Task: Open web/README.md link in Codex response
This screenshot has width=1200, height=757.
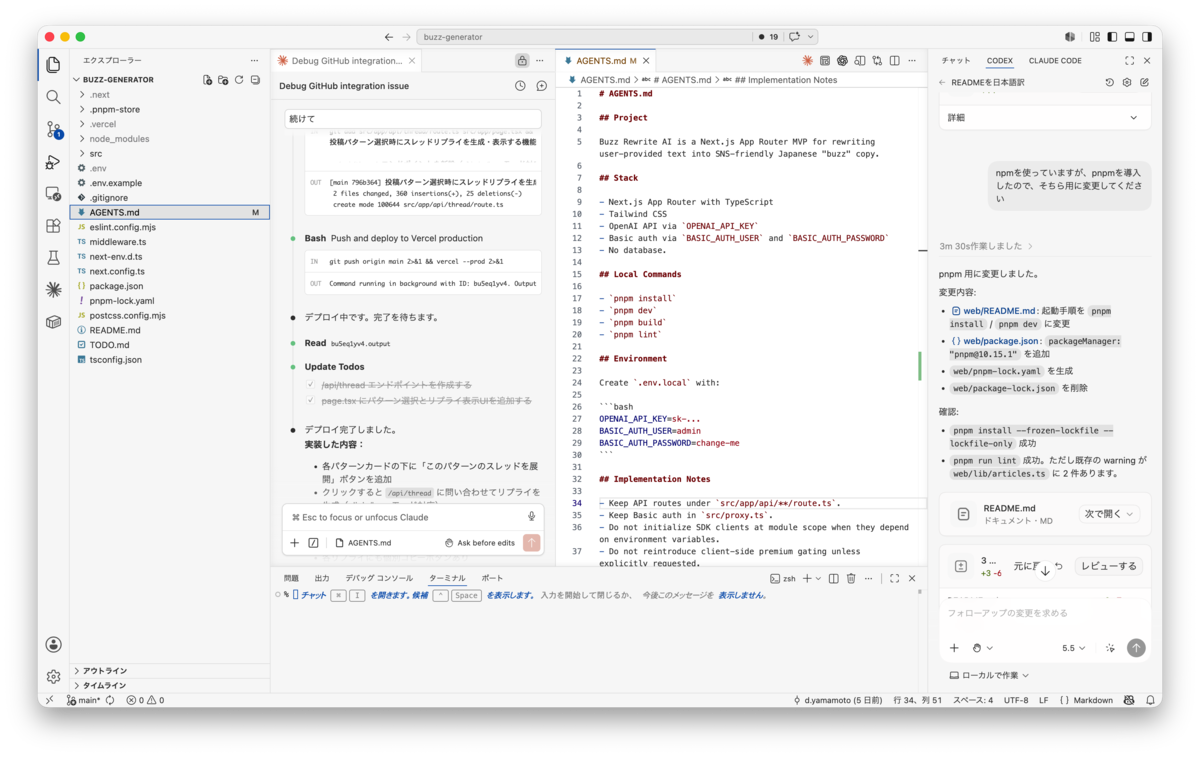Action: [993, 311]
